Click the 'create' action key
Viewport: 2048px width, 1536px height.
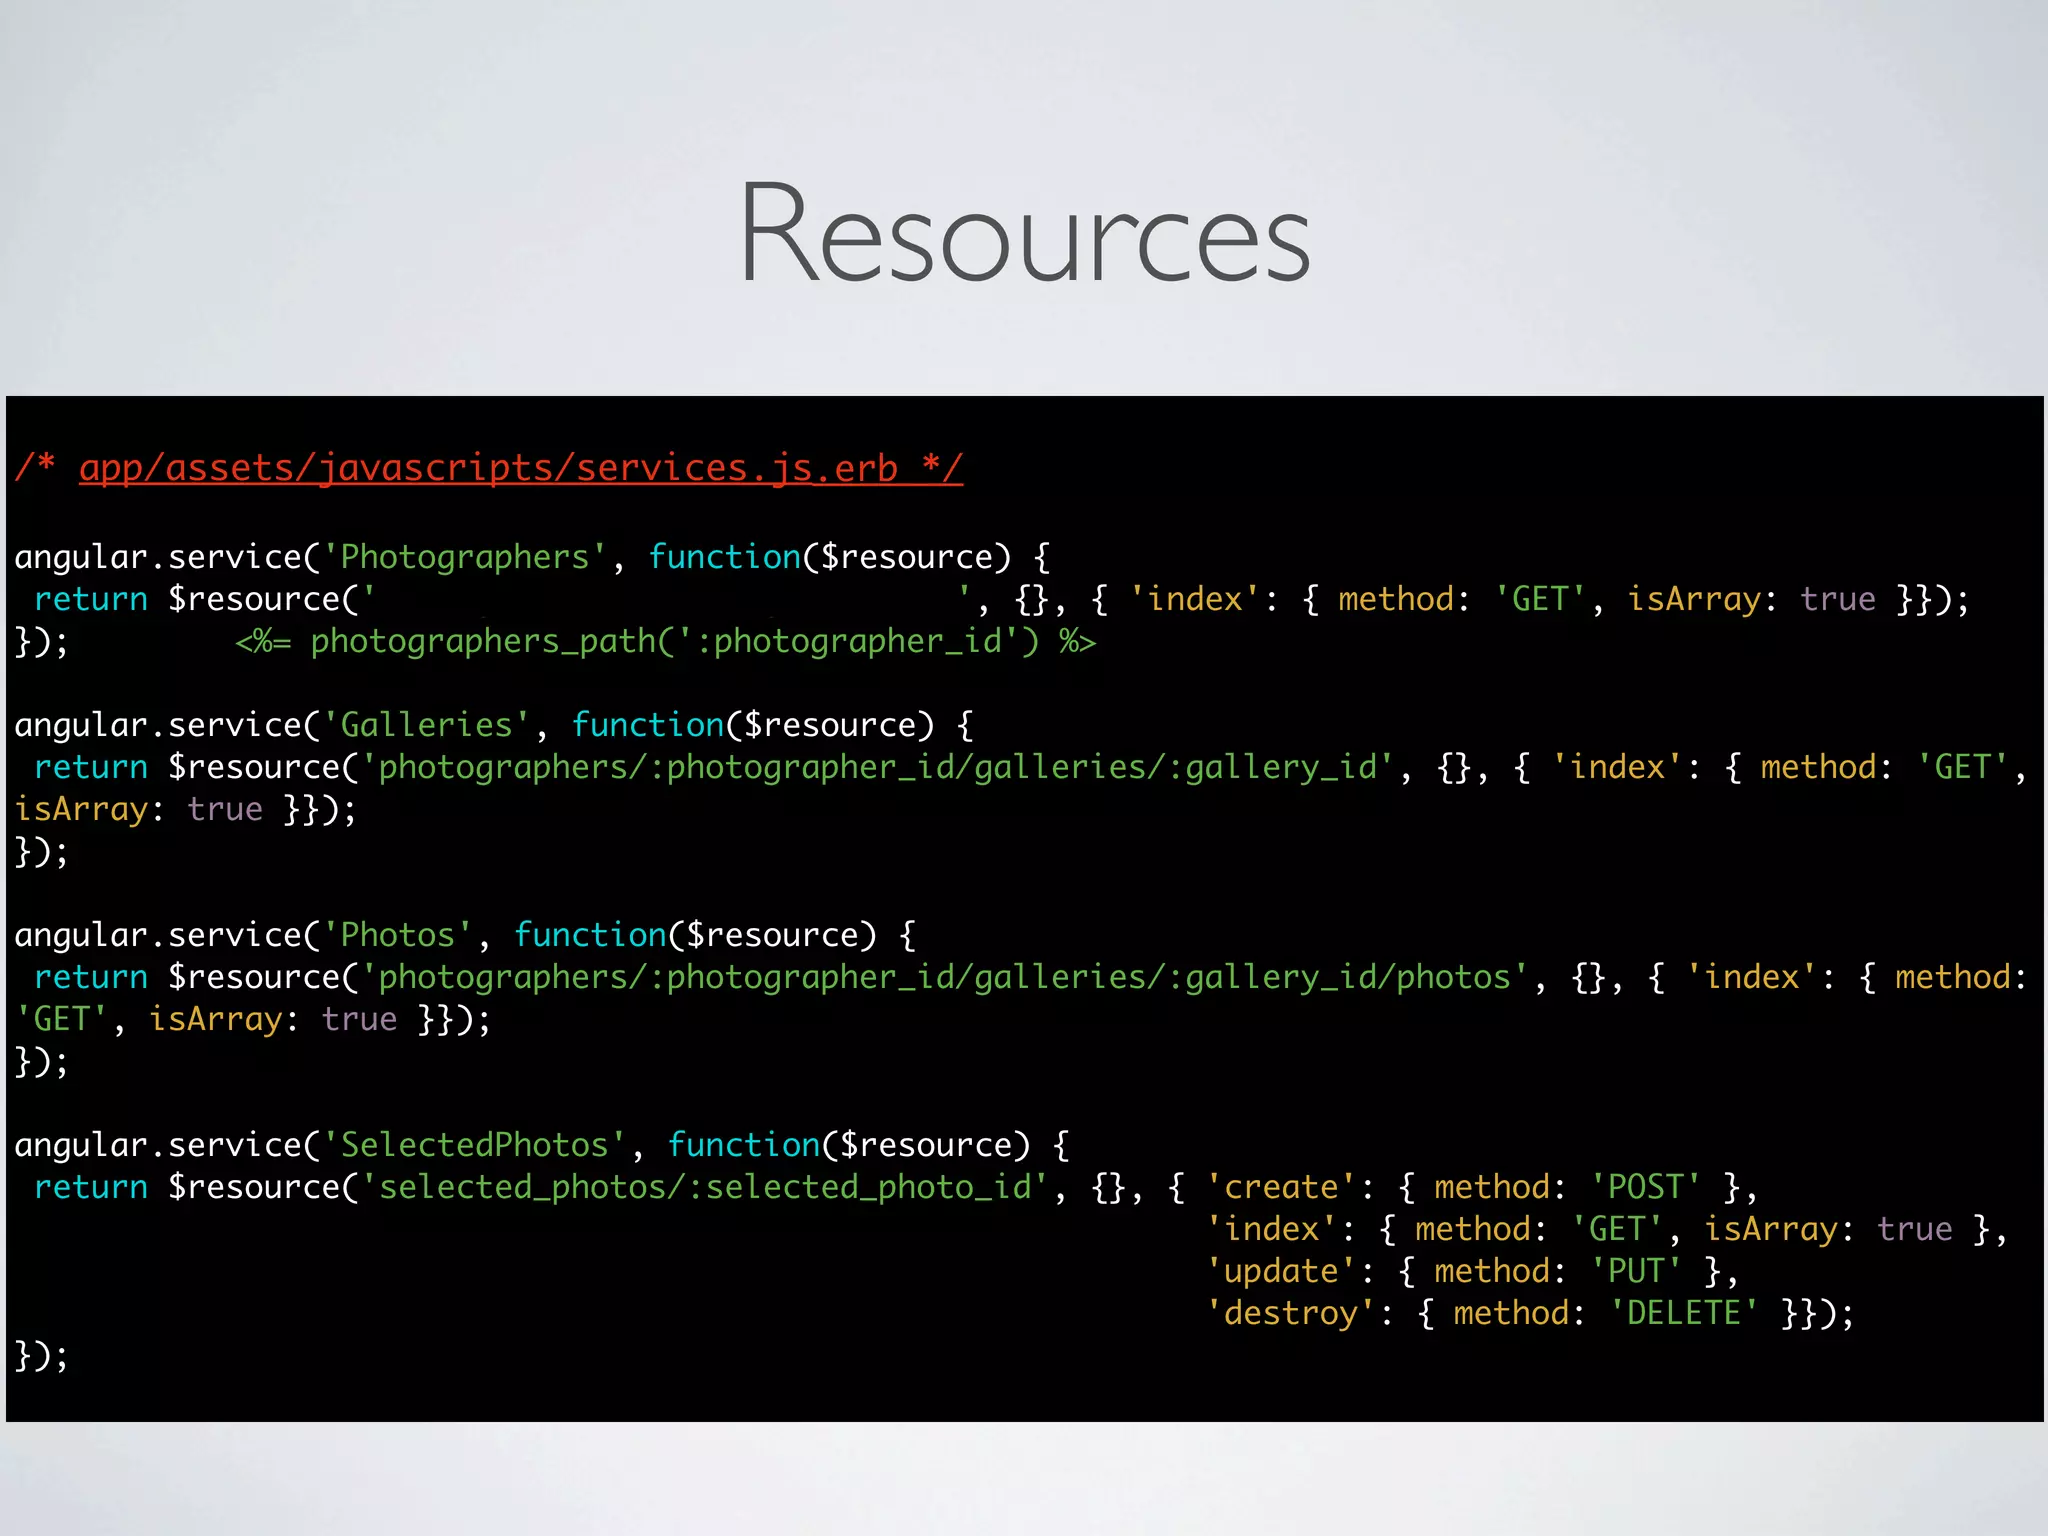[1281, 1187]
